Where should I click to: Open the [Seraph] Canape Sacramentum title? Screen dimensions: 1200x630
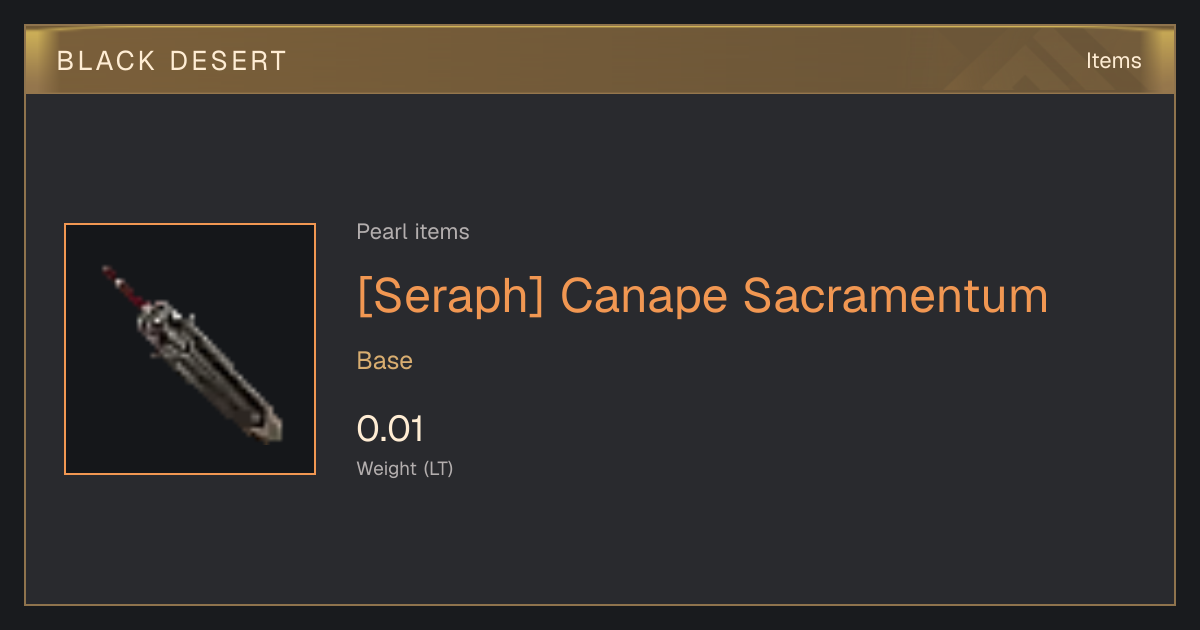pos(702,296)
